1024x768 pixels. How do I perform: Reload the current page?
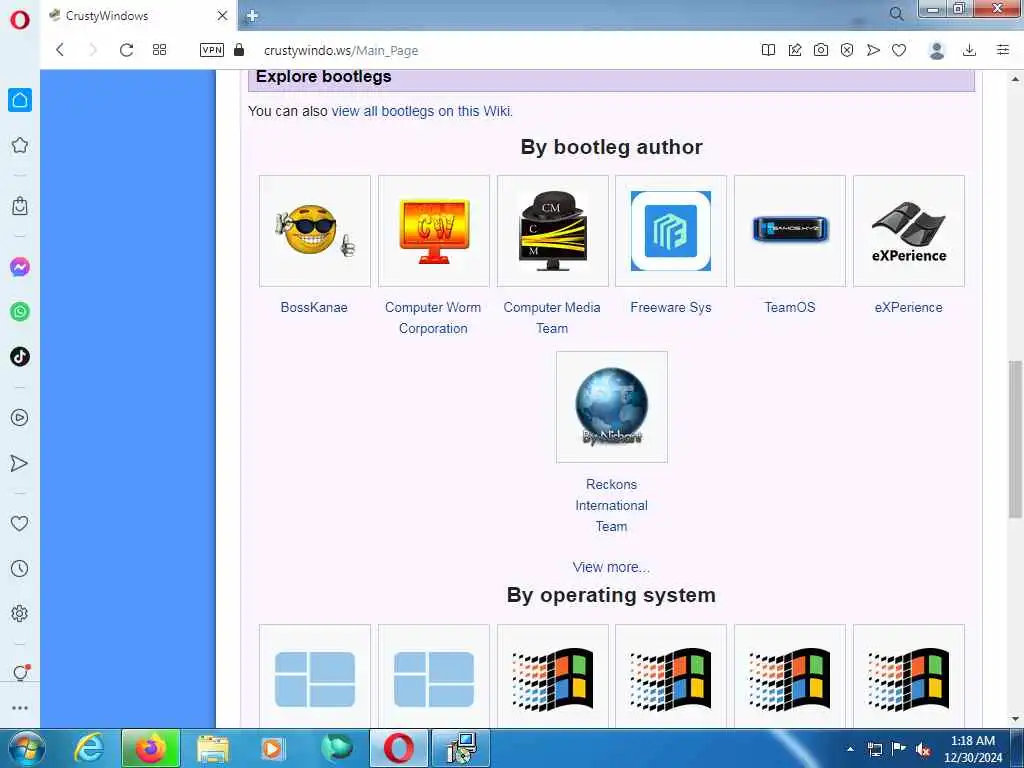coord(127,50)
